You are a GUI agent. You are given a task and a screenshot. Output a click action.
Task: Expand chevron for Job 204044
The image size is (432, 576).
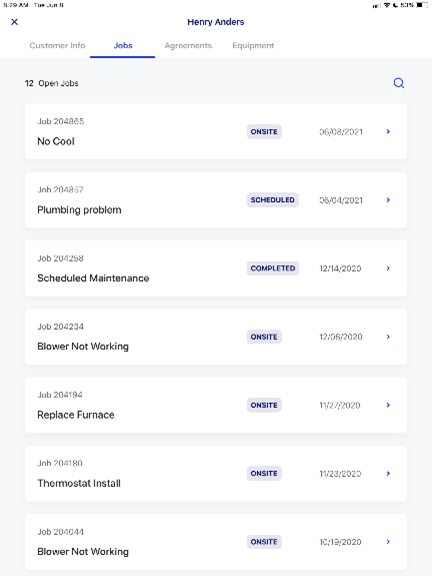pos(388,541)
